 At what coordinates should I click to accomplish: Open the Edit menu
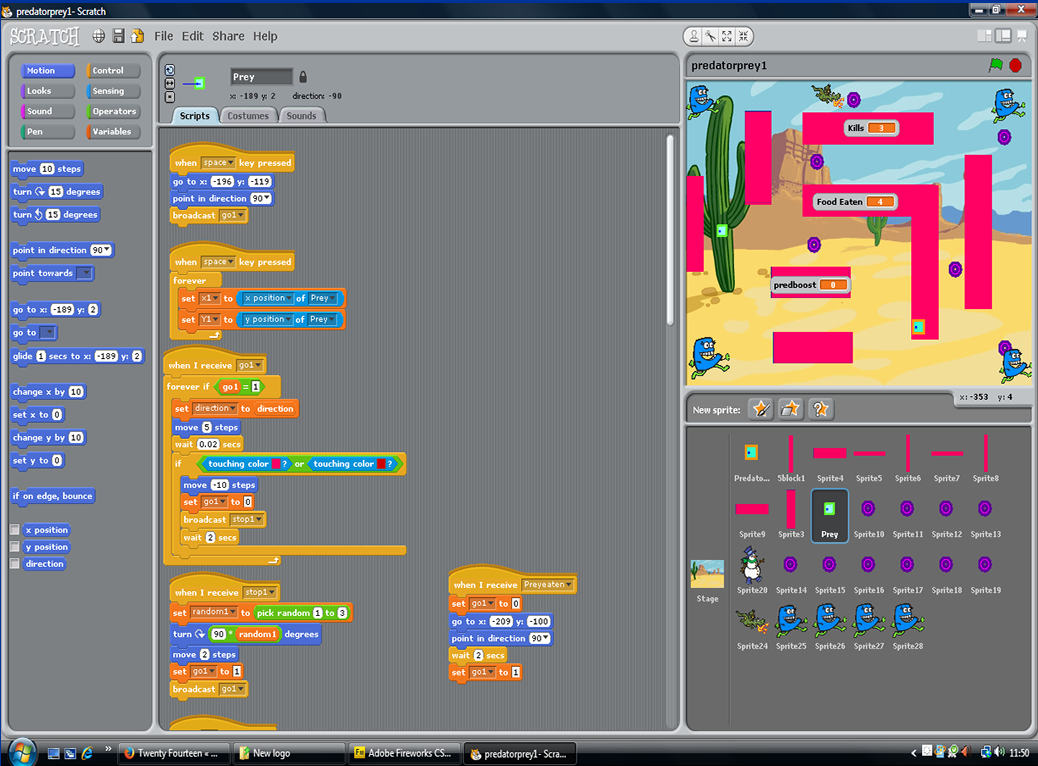(193, 36)
